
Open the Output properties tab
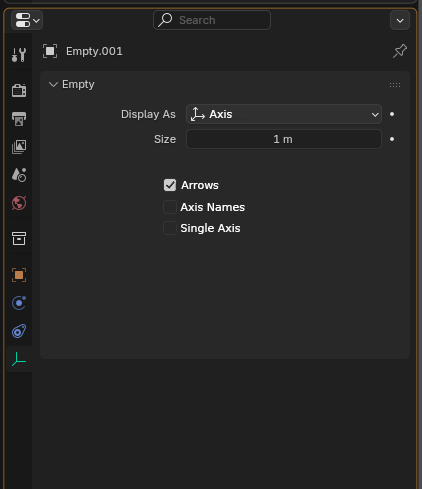pos(19,119)
